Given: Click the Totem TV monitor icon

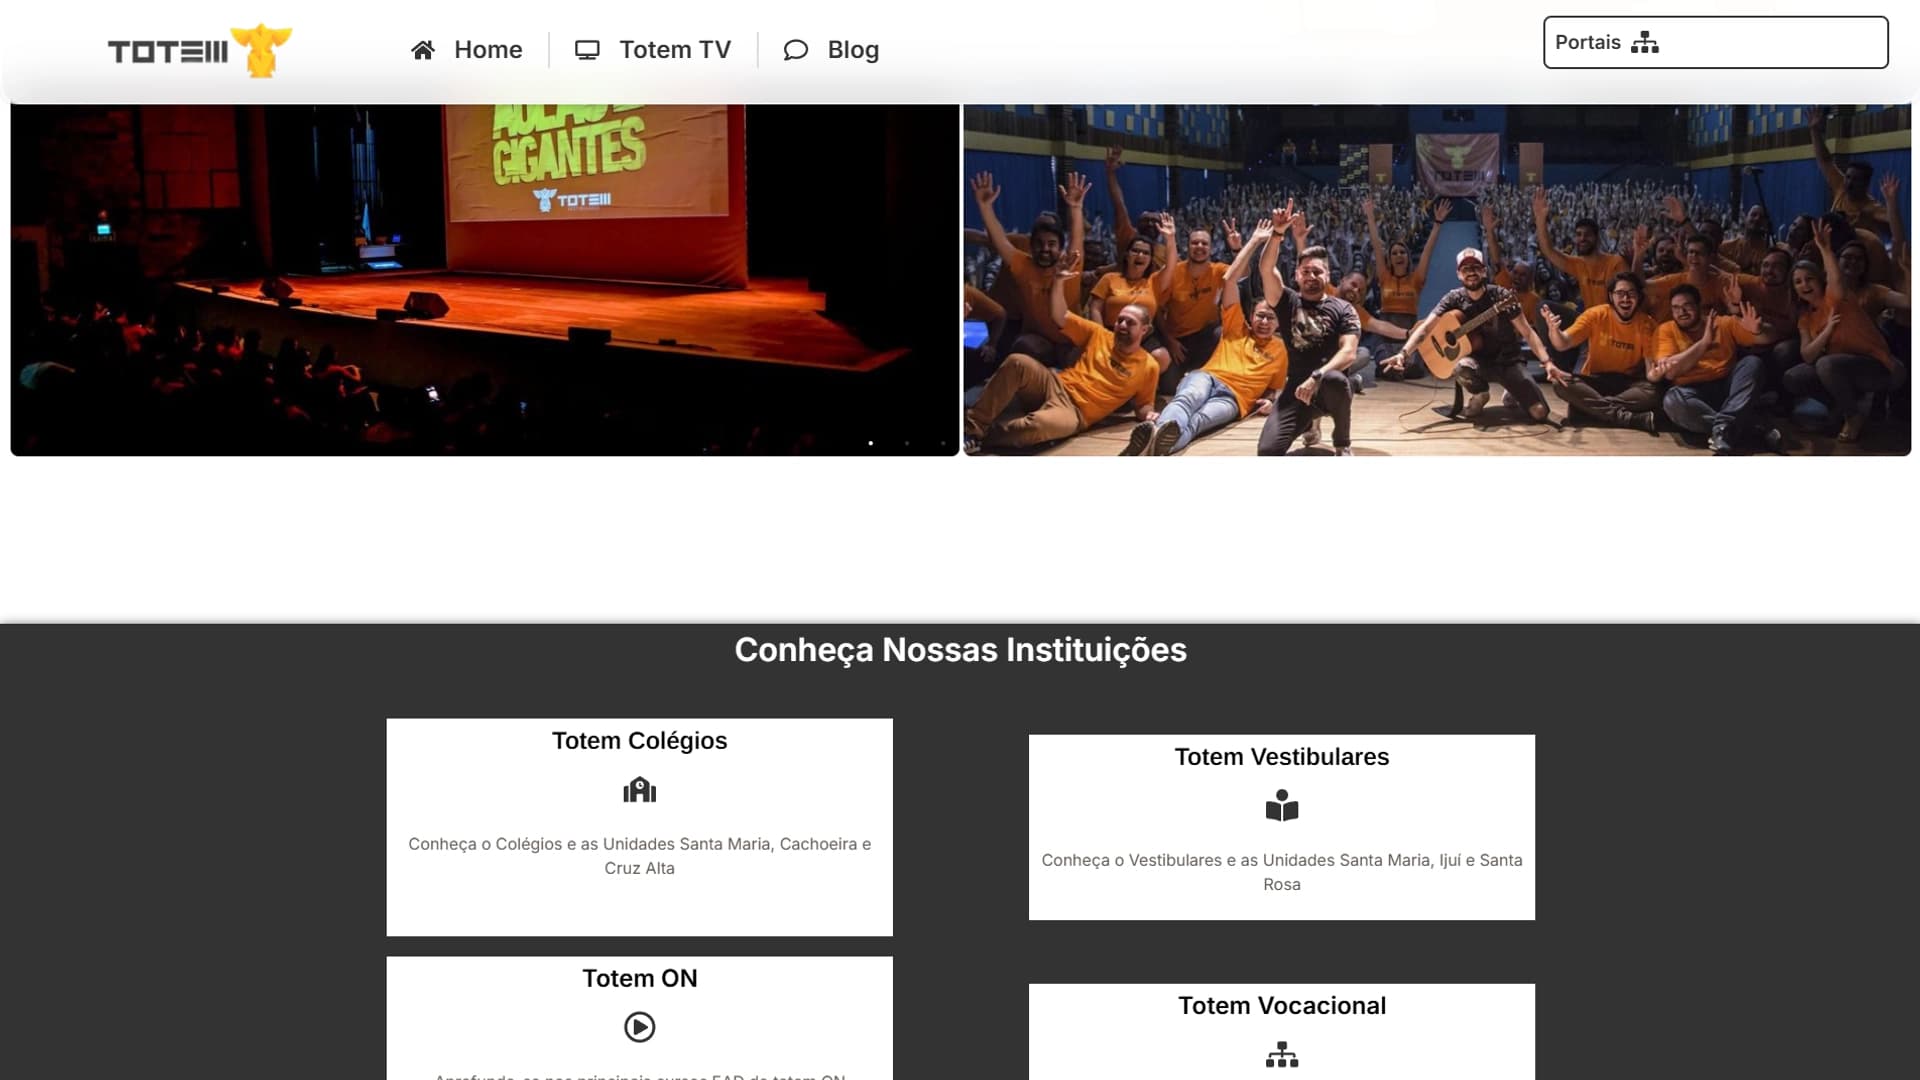Looking at the screenshot, I should tap(587, 50).
